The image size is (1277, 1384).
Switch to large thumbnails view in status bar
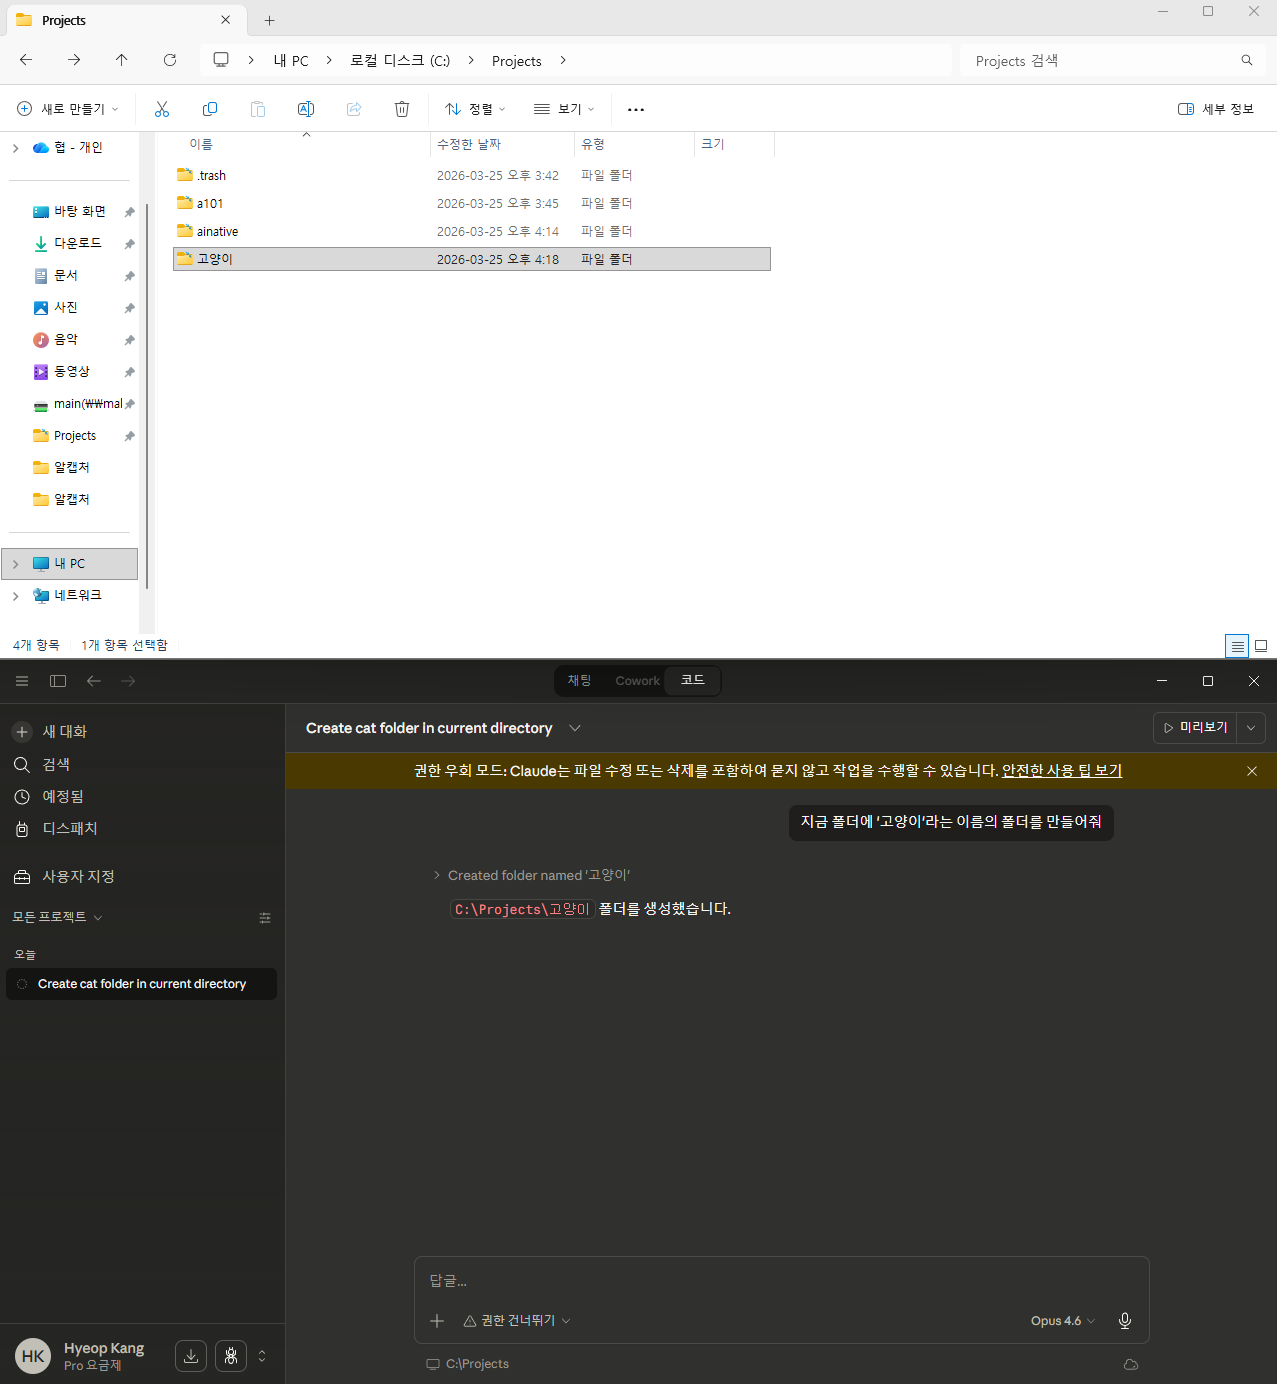1261,646
